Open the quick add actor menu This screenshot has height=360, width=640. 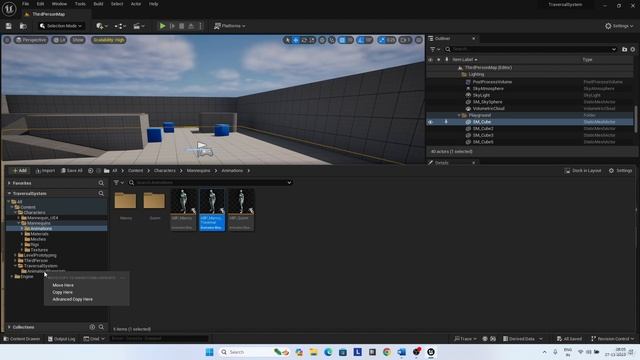tap(102, 26)
